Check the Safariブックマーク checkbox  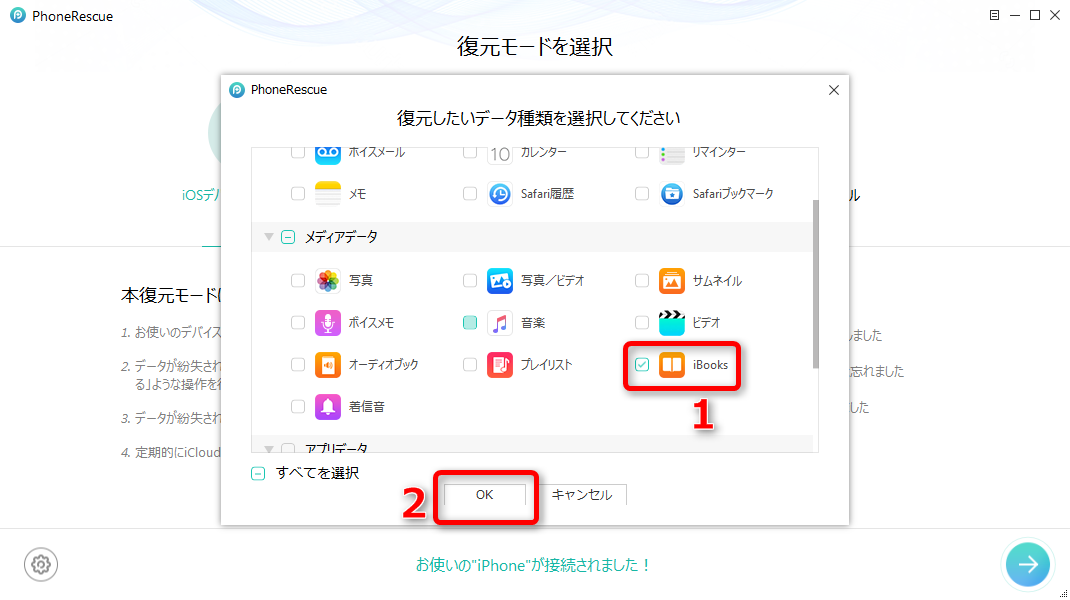[x=641, y=194]
